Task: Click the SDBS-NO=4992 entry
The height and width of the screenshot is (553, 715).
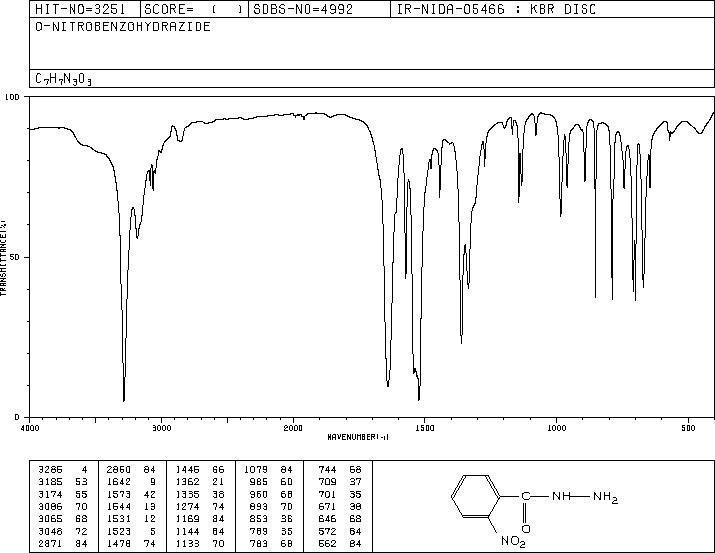Action: coord(303,9)
